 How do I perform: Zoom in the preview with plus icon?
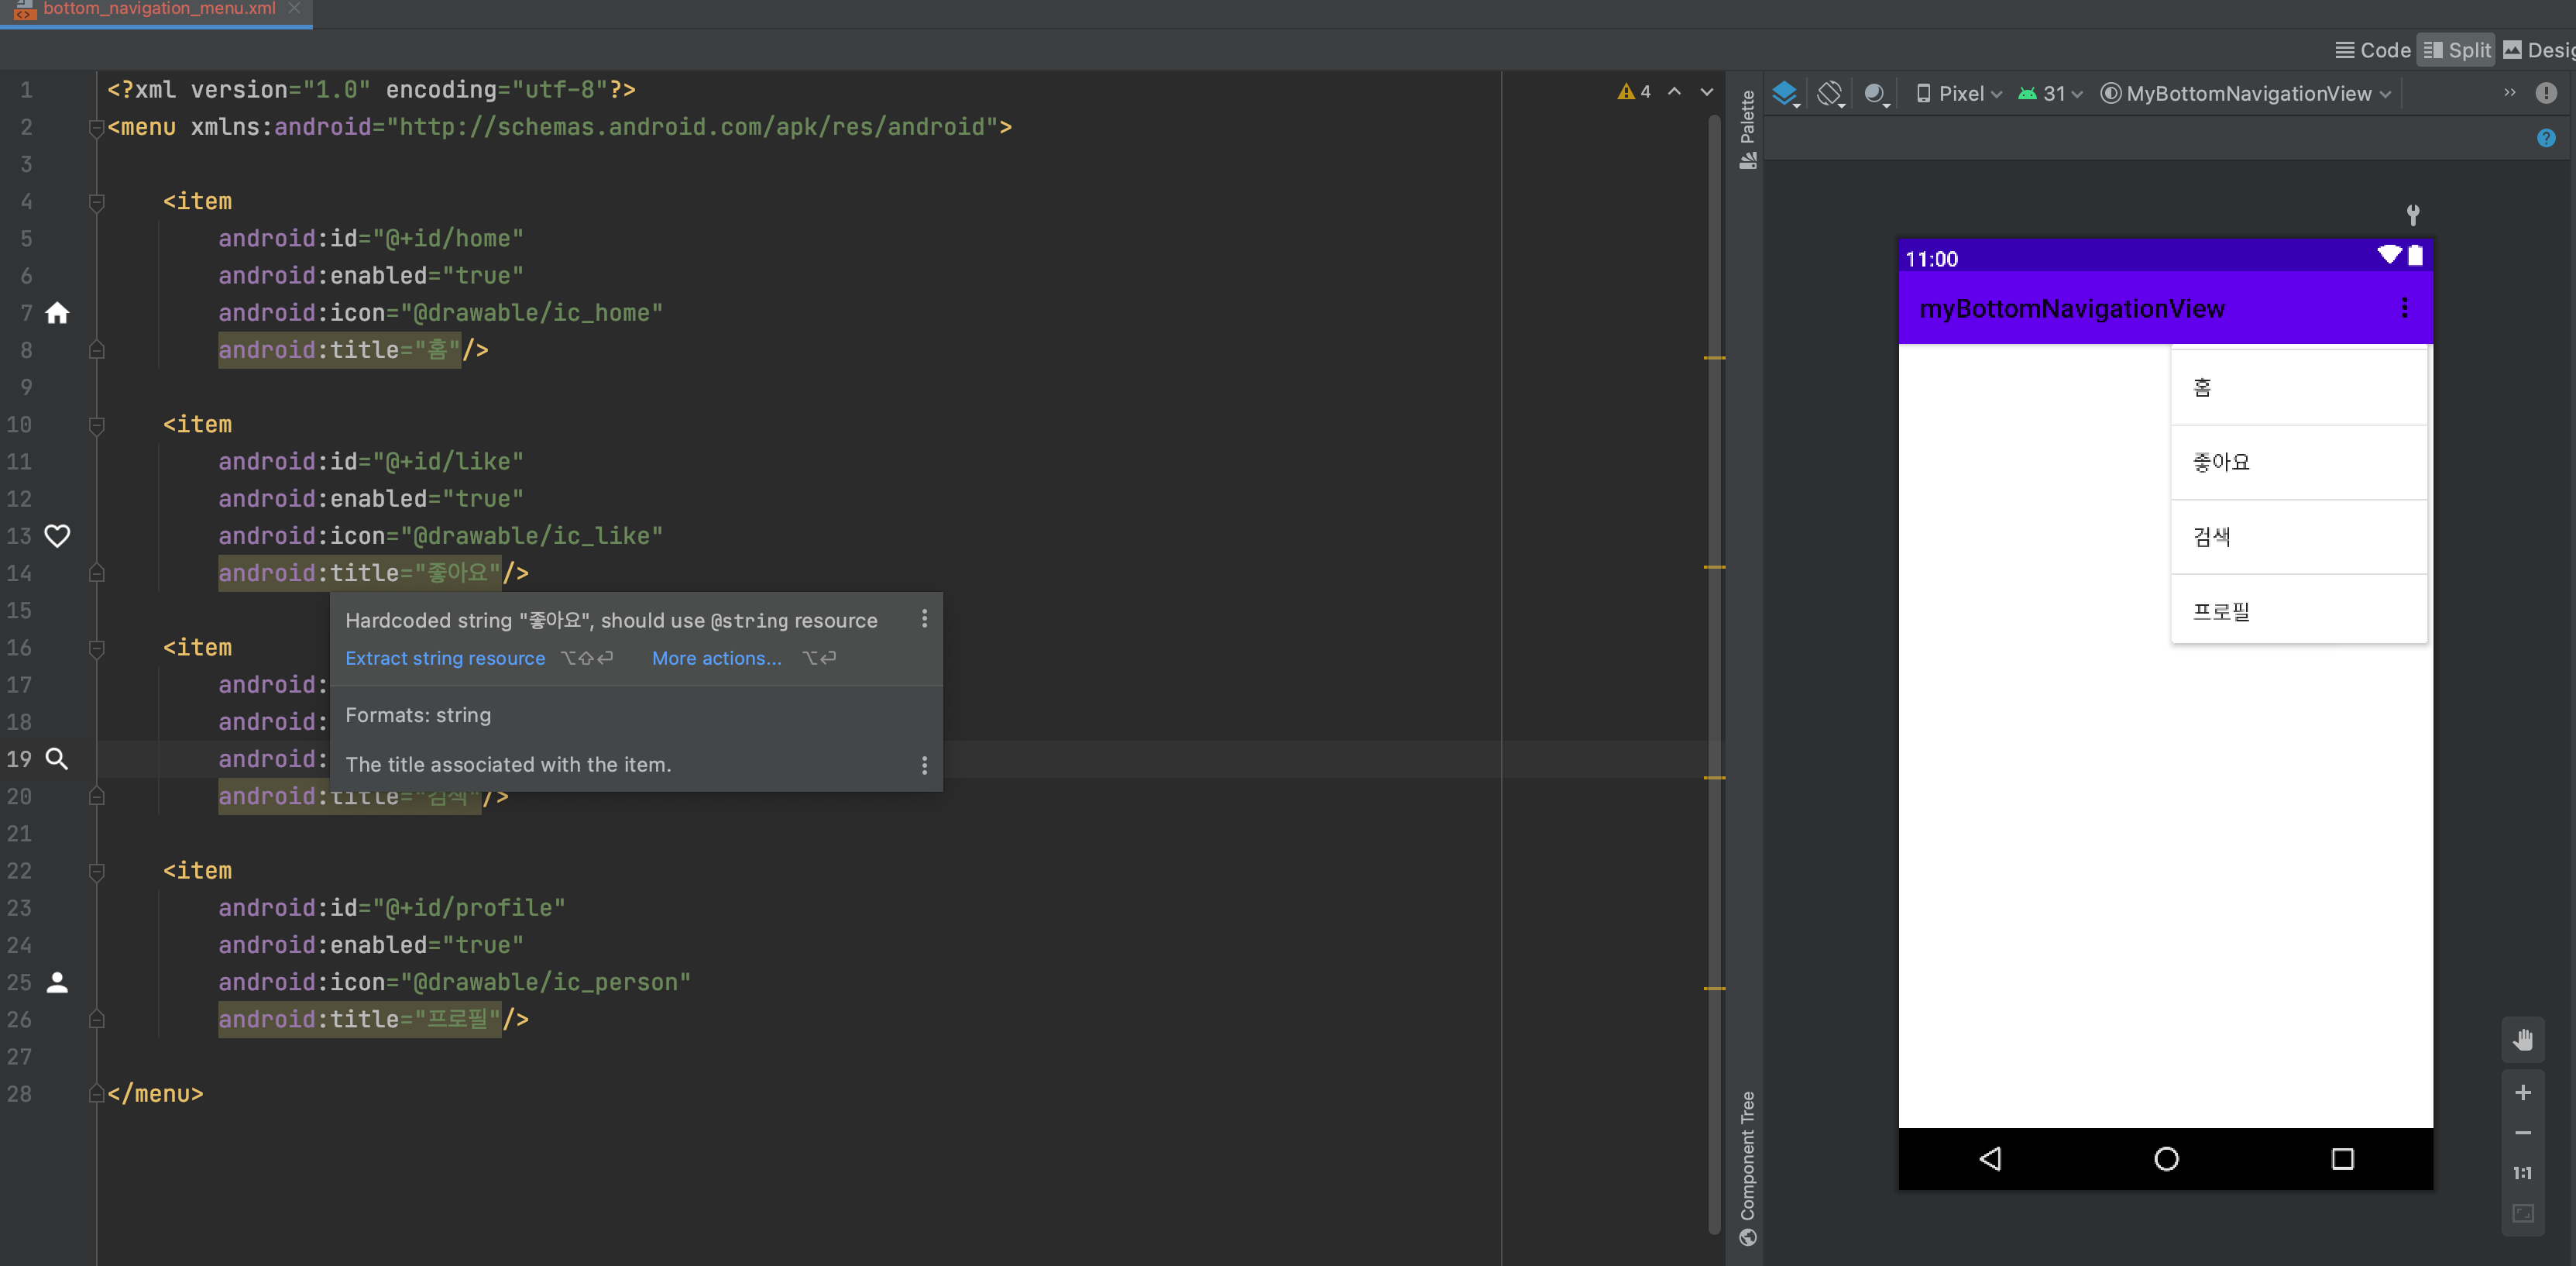tap(2523, 1092)
